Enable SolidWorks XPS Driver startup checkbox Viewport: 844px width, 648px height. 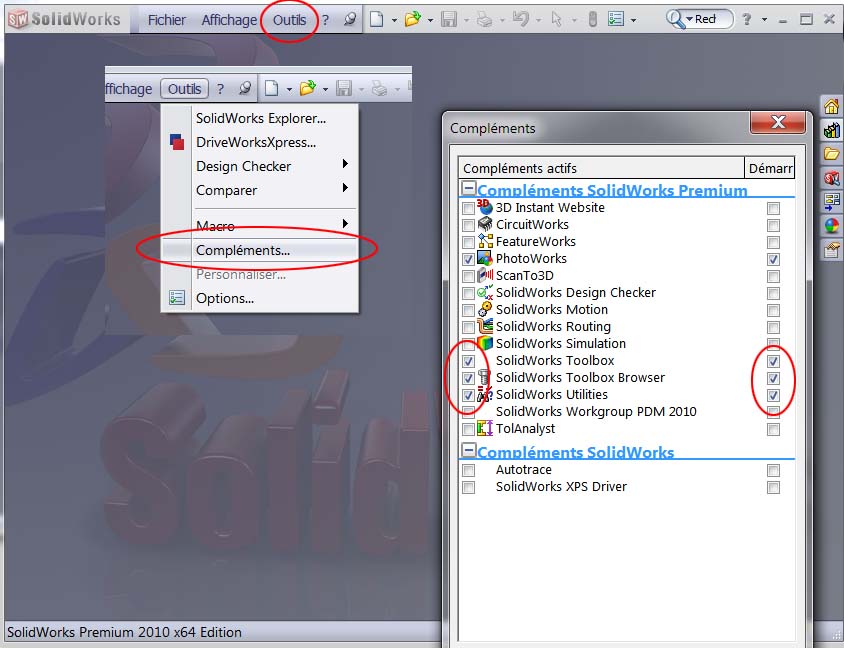773,487
